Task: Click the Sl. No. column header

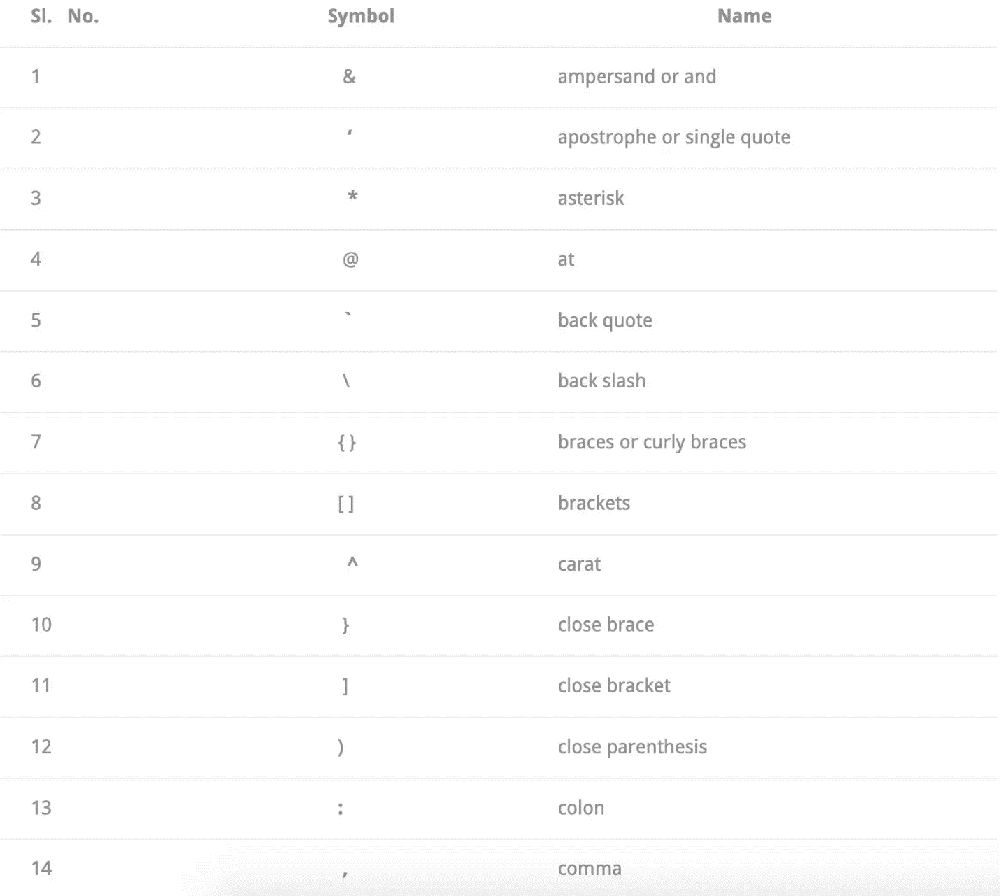Action: point(64,16)
